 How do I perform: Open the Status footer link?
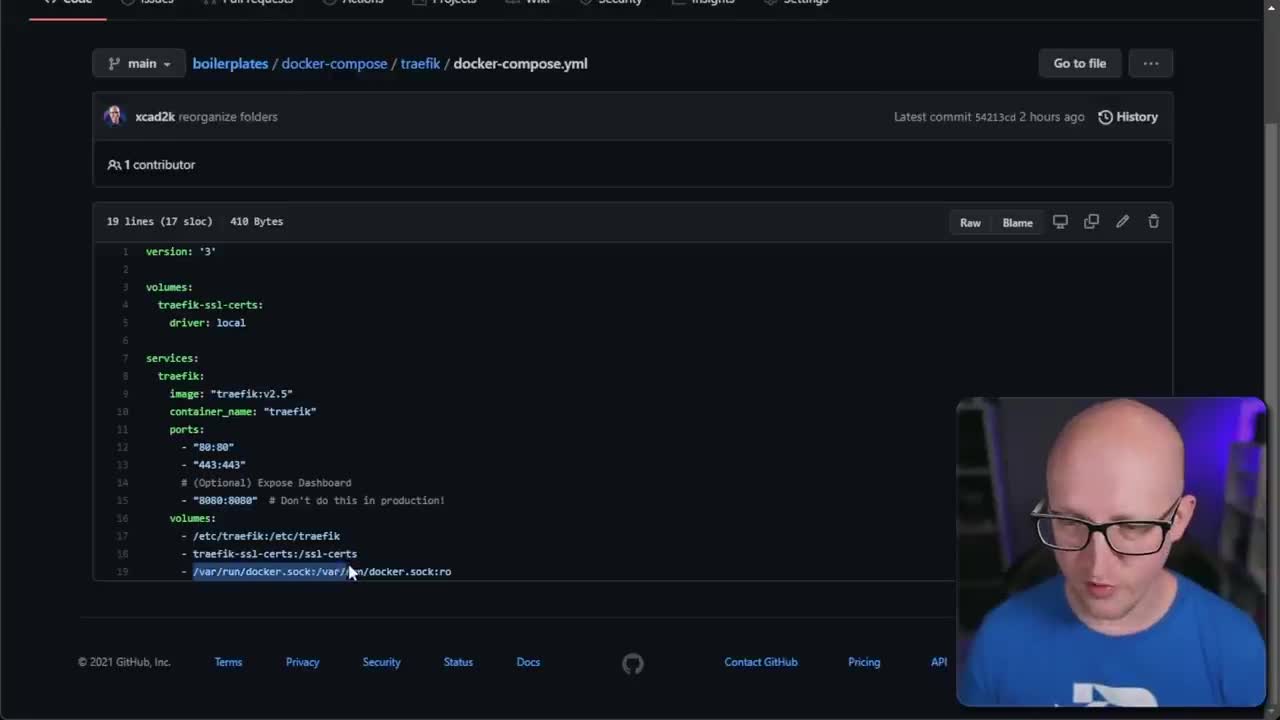458,662
